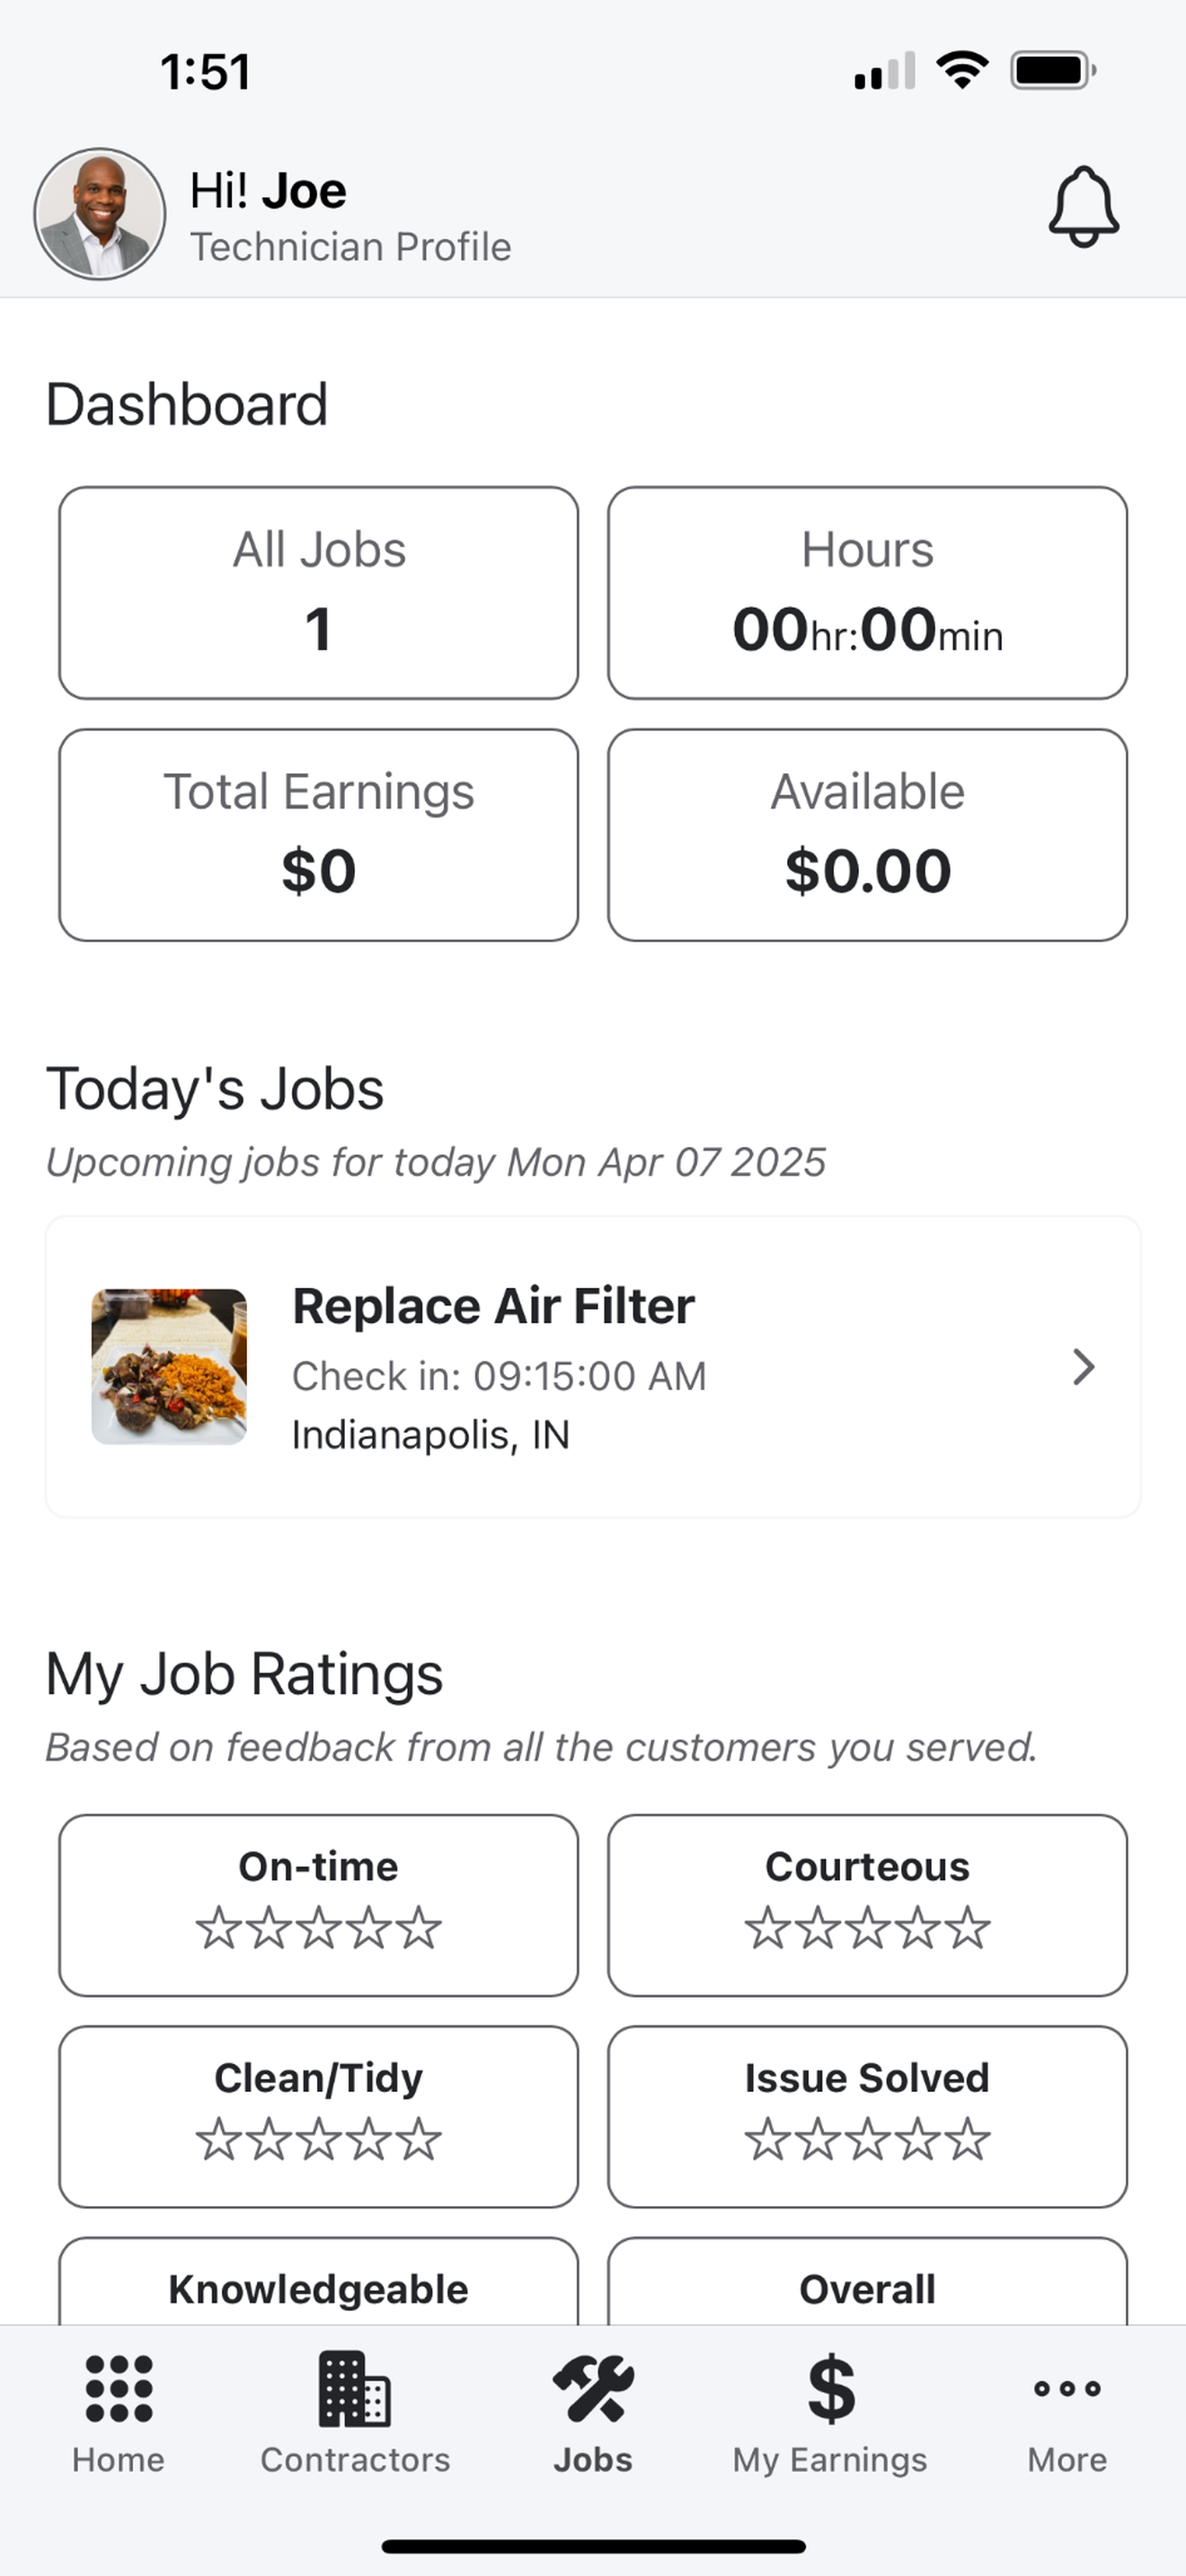The width and height of the screenshot is (1186, 2576).
Task: Tap the battery status icon
Action: pyautogui.click(x=1053, y=71)
